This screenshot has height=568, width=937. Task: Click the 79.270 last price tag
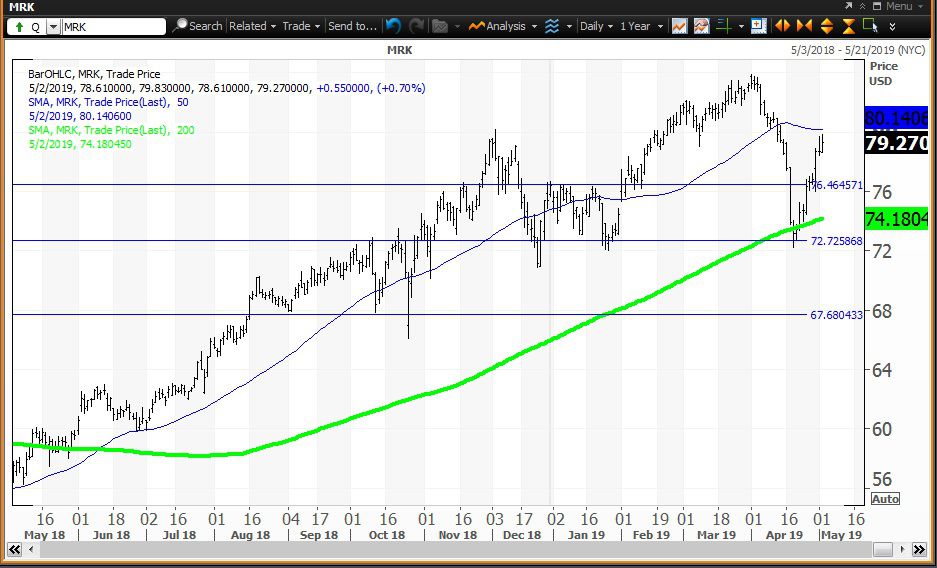[896, 143]
